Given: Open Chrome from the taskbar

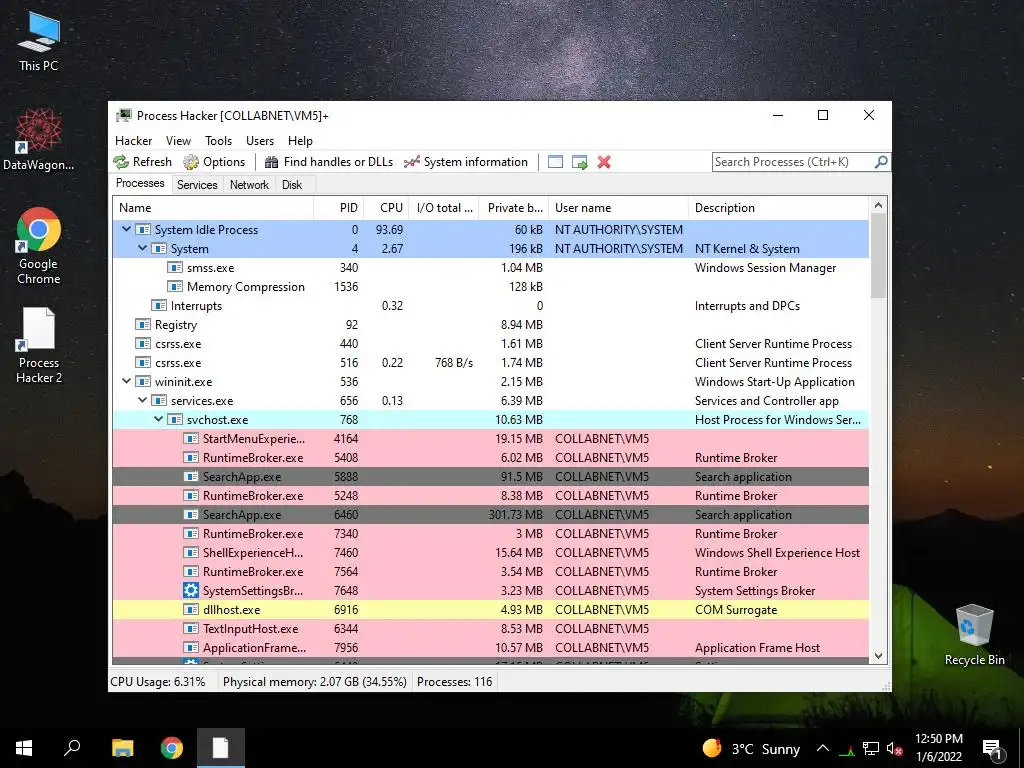Looking at the screenshot, I should pos(172,748).
